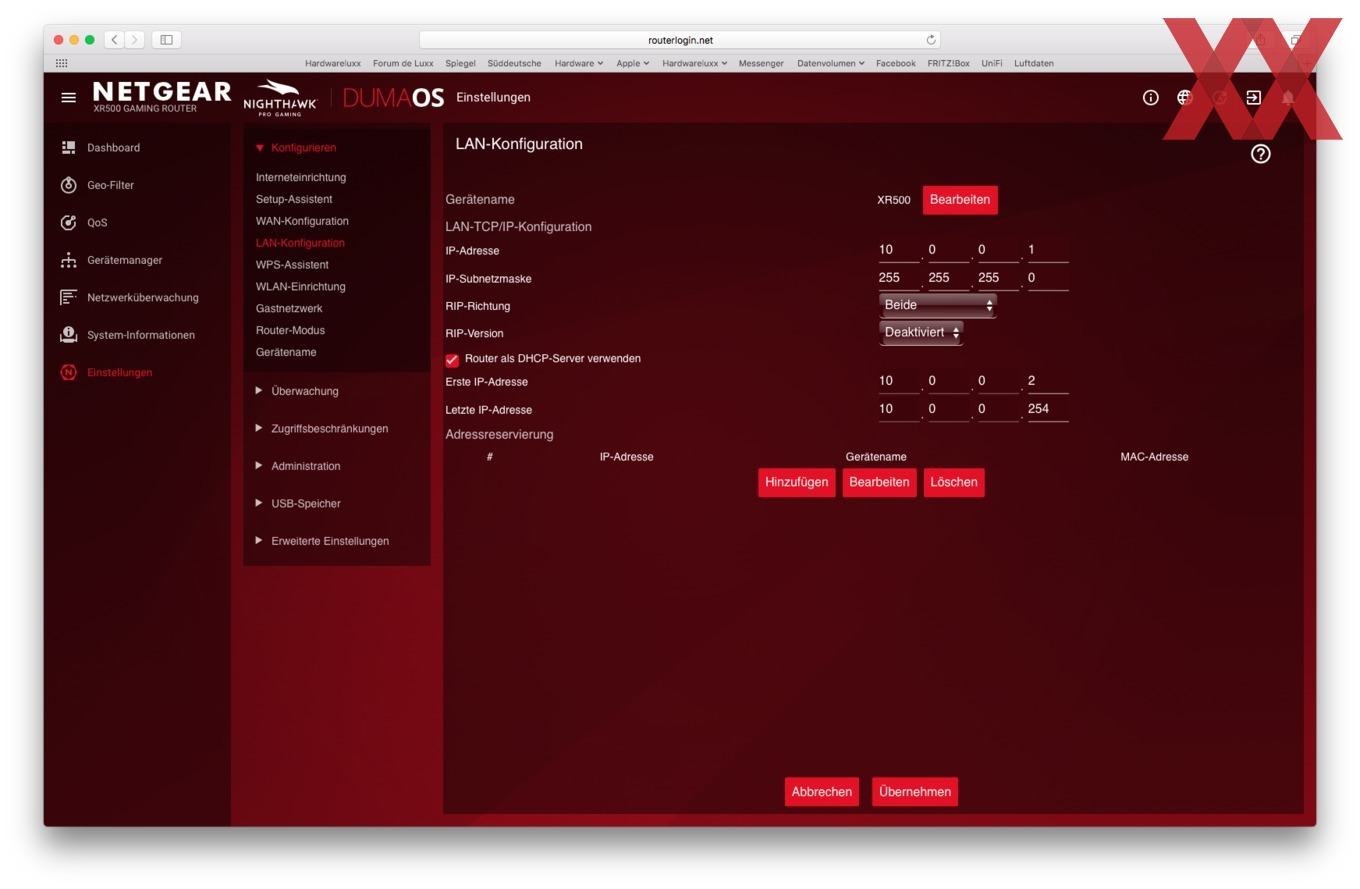Open WAN-Konfiguration page
Screen dimensions: 1360x889
(x=302, y=221)
